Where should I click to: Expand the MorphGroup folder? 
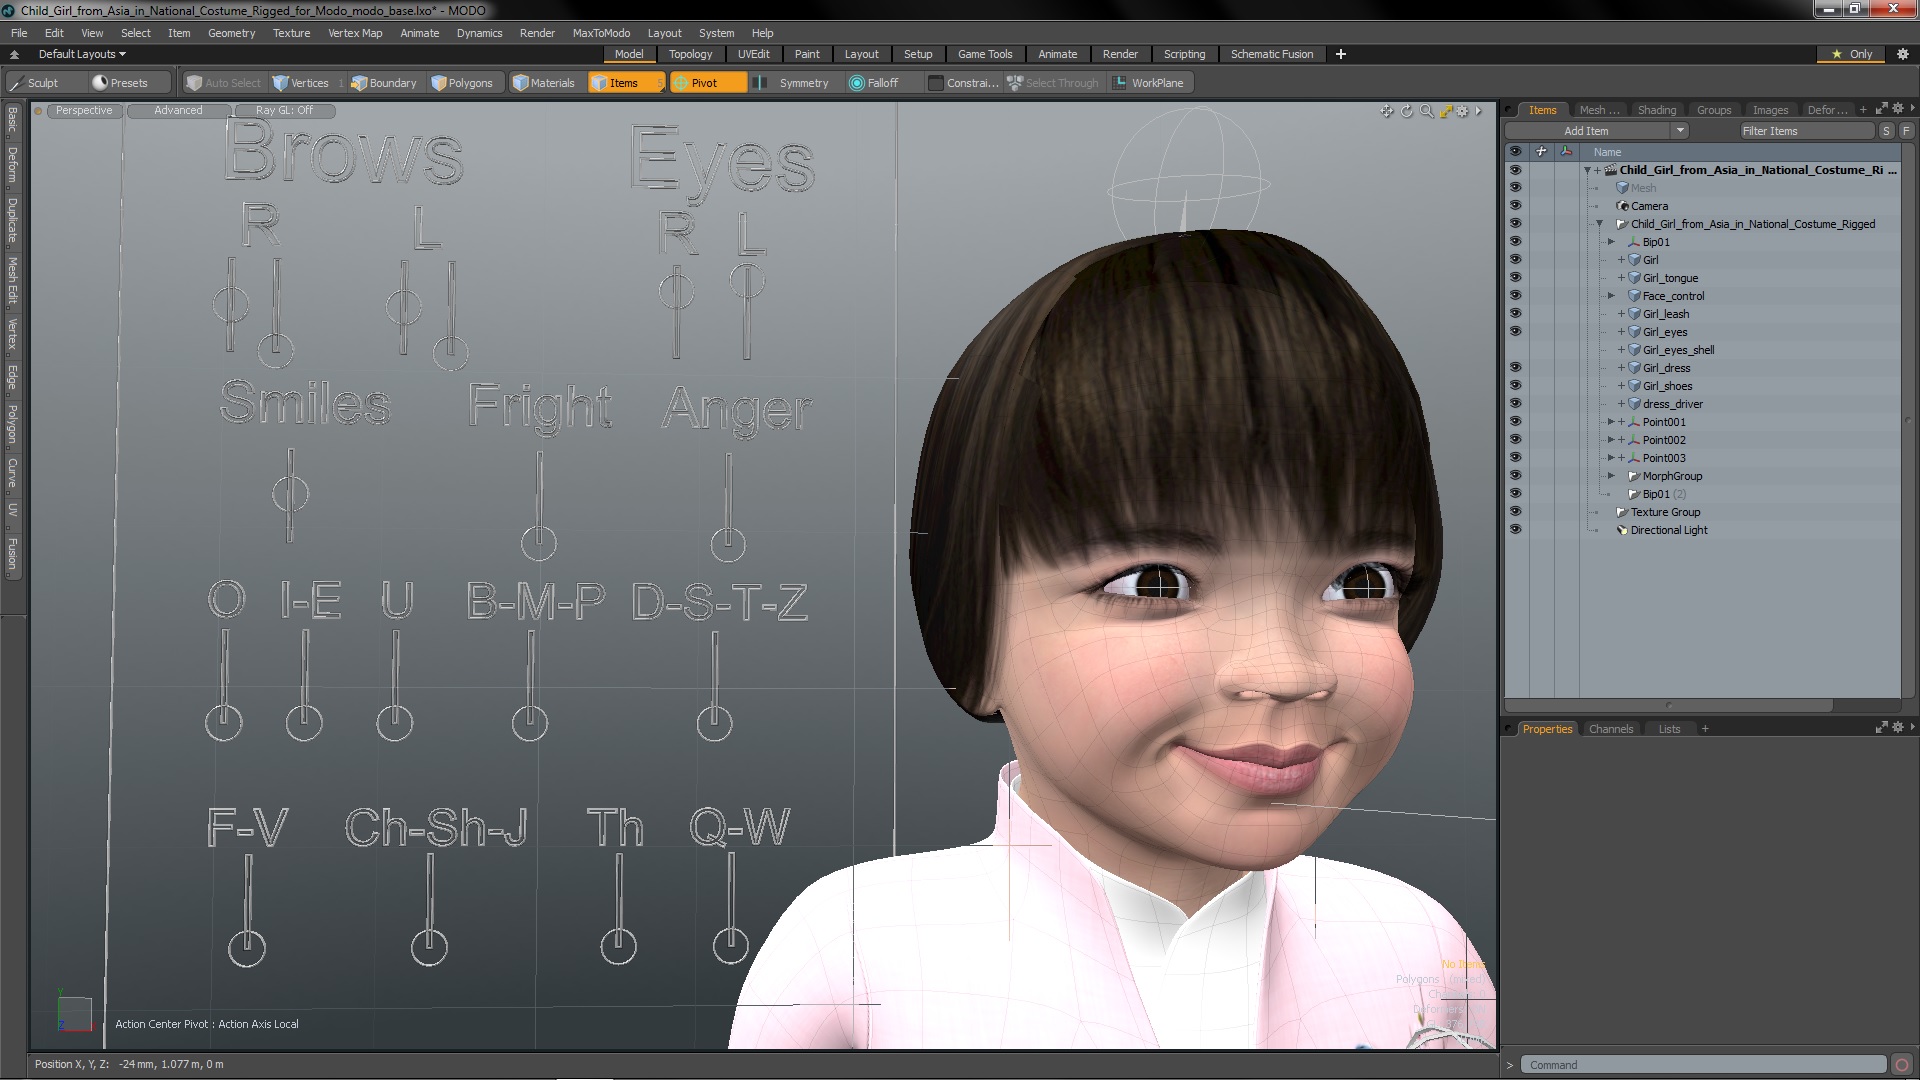pyautogui.click(x=1611, y=476)
